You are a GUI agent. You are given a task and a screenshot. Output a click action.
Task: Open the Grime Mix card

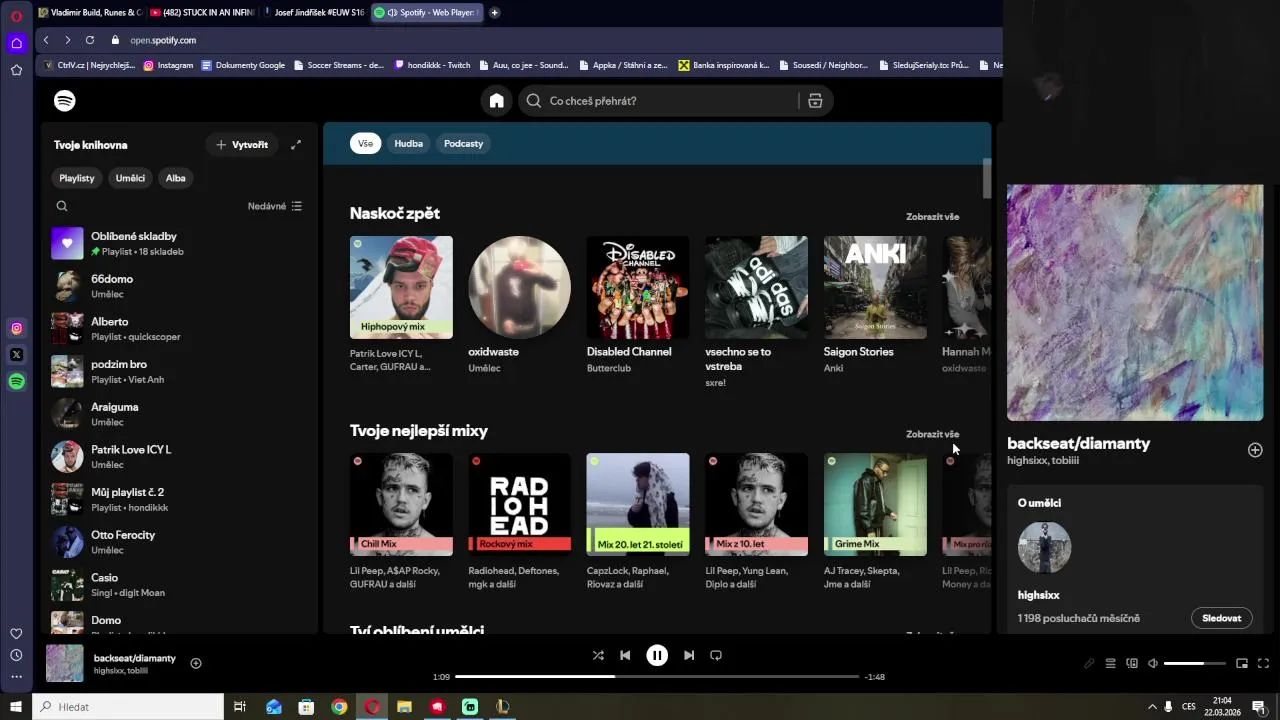[x=875, y=521]
